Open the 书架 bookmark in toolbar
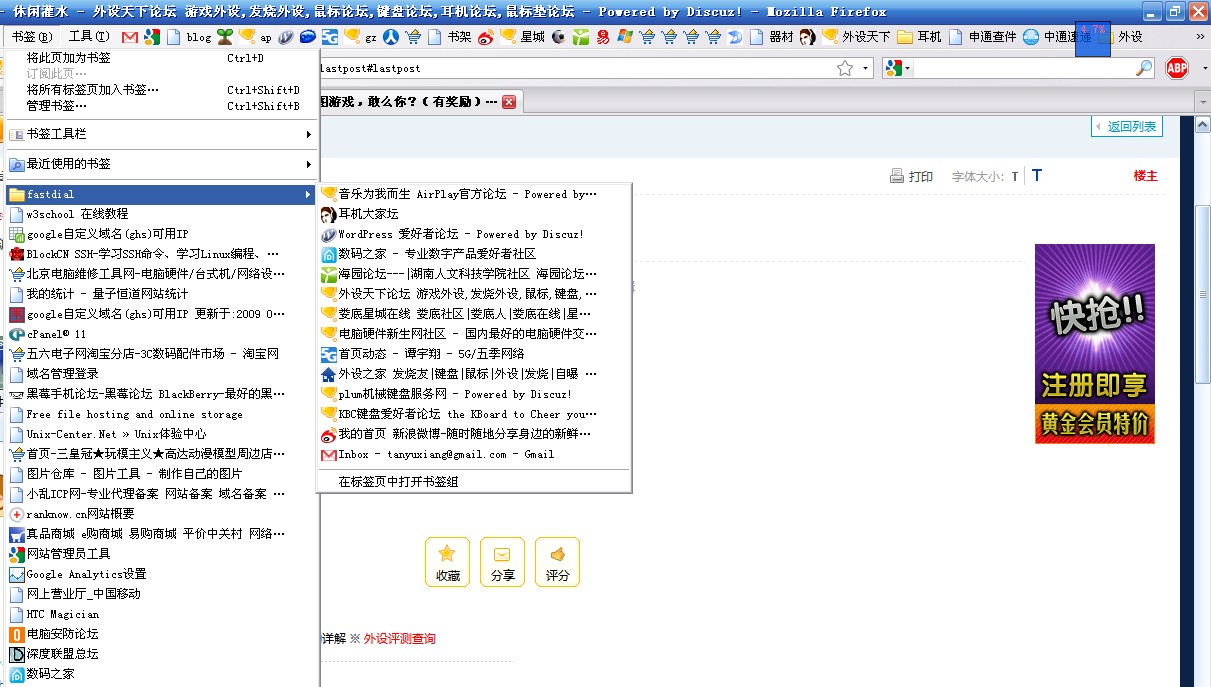This screenshot has width=1211, height=687. click(x=450, y=37)
